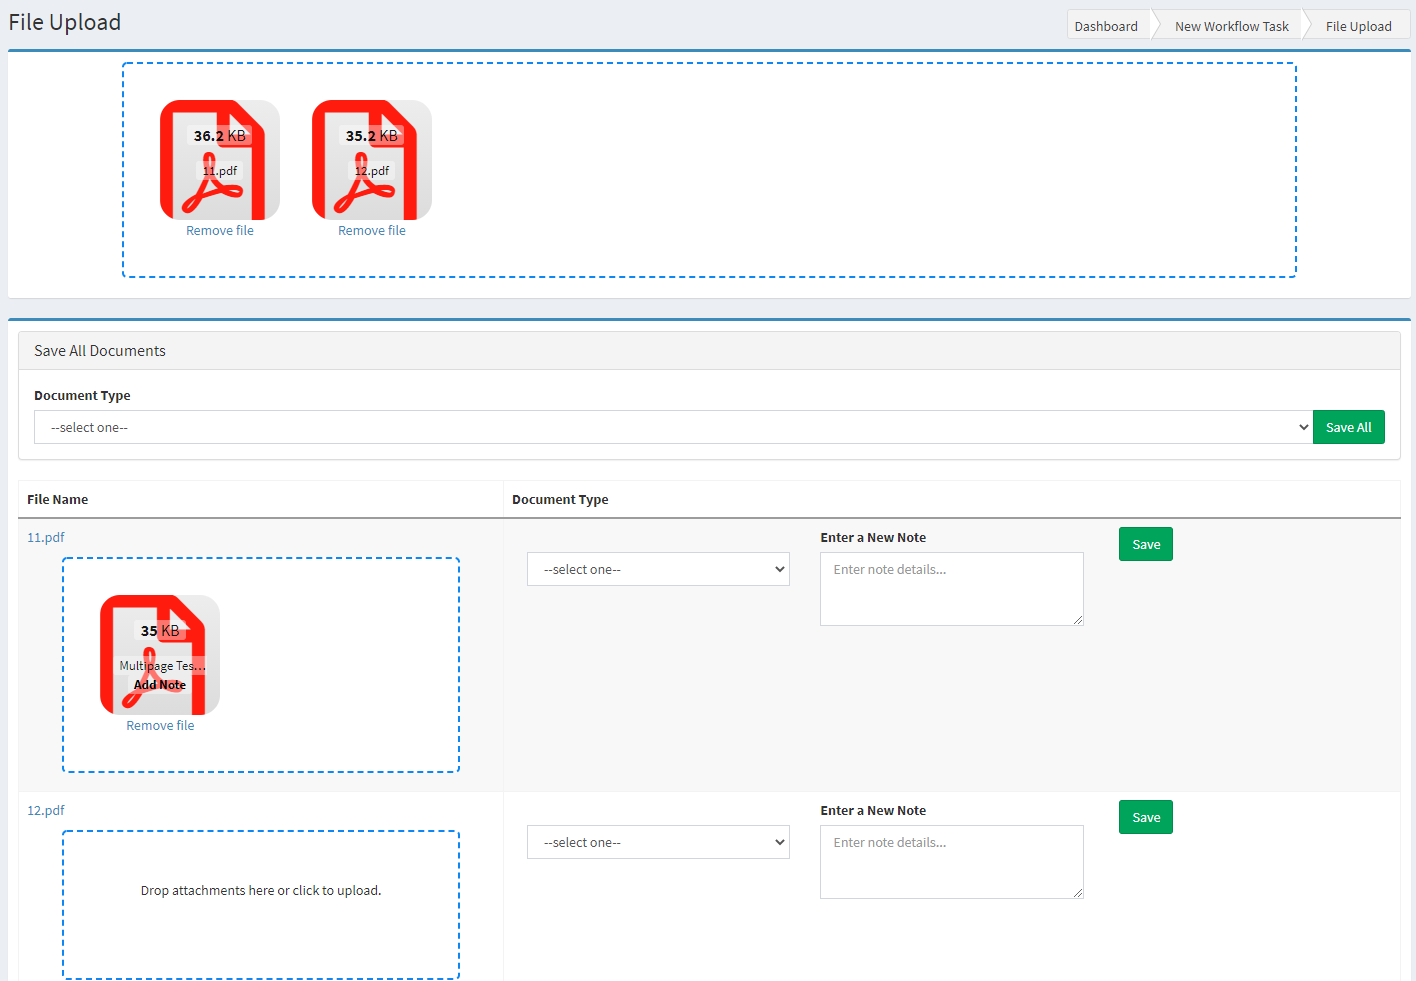Save the 11.pdf document row
This screenshot has width=1416, height=981.
pyautogui.click(x=1146, y=544)
